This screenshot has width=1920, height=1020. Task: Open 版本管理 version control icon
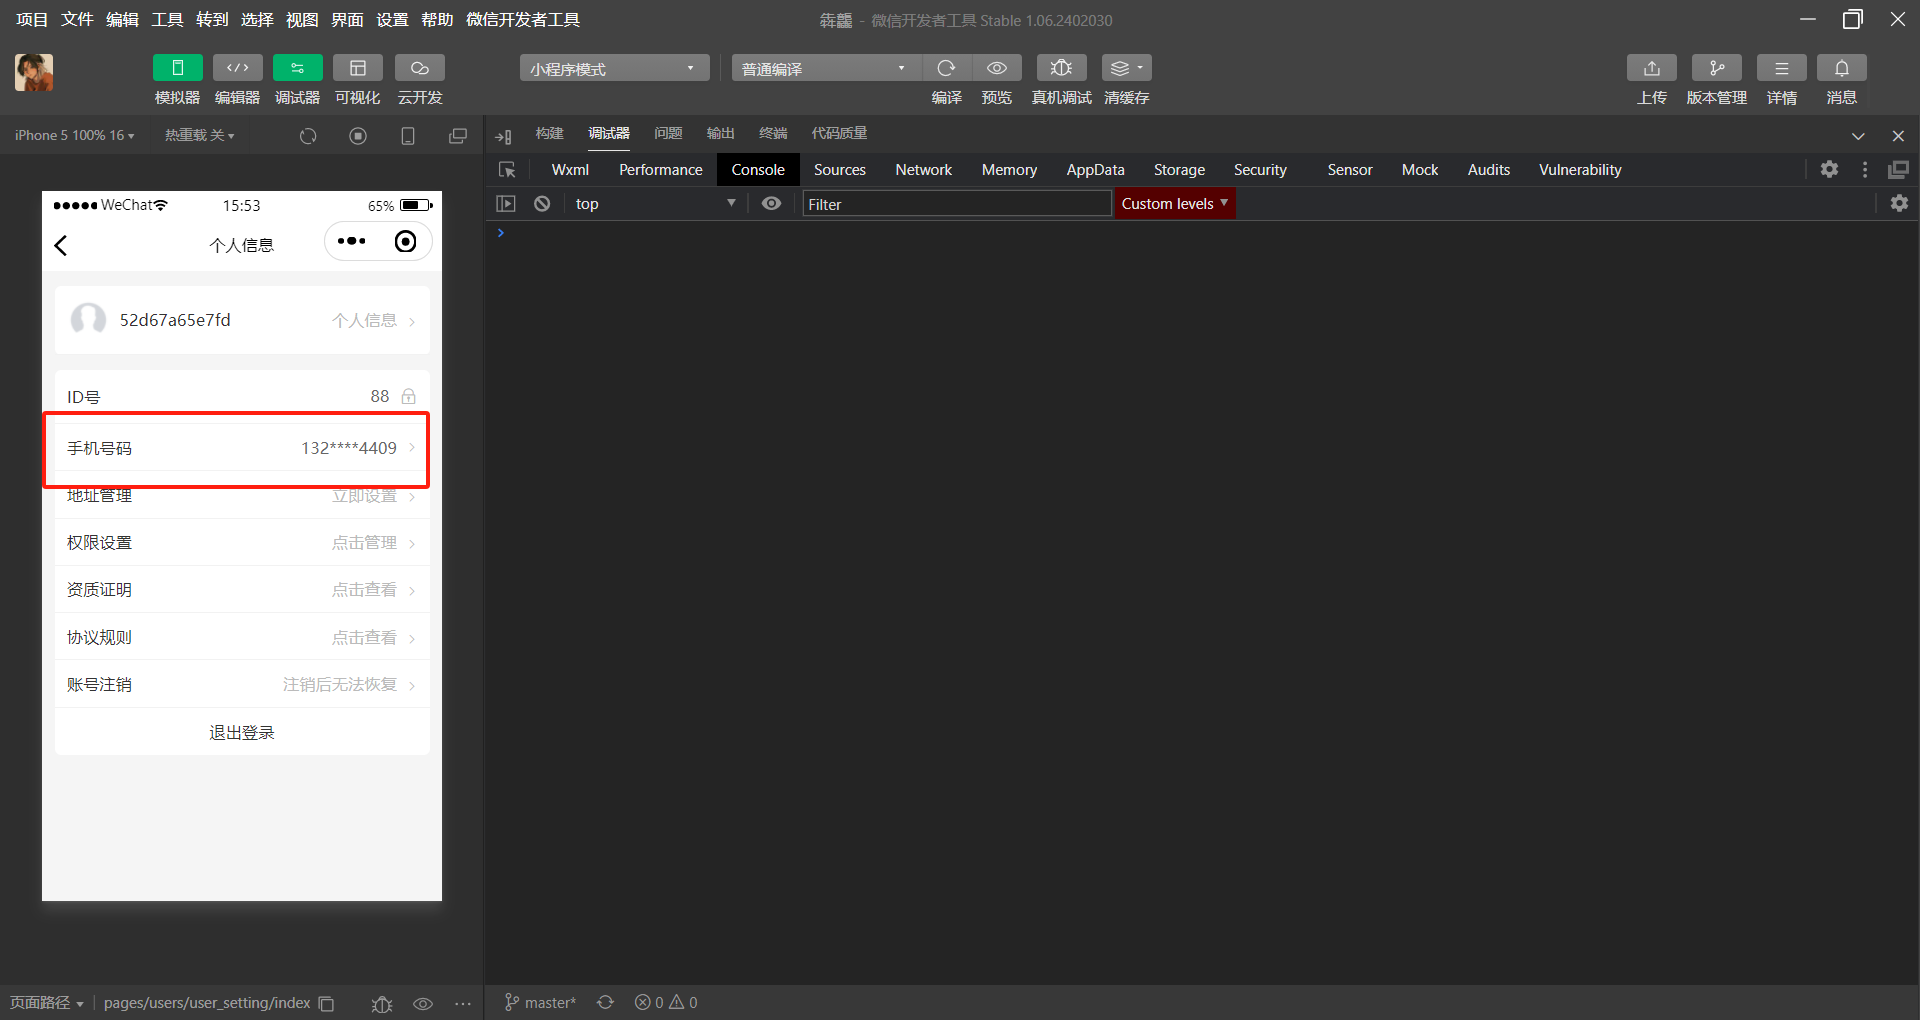click(x=1717, y=68)
